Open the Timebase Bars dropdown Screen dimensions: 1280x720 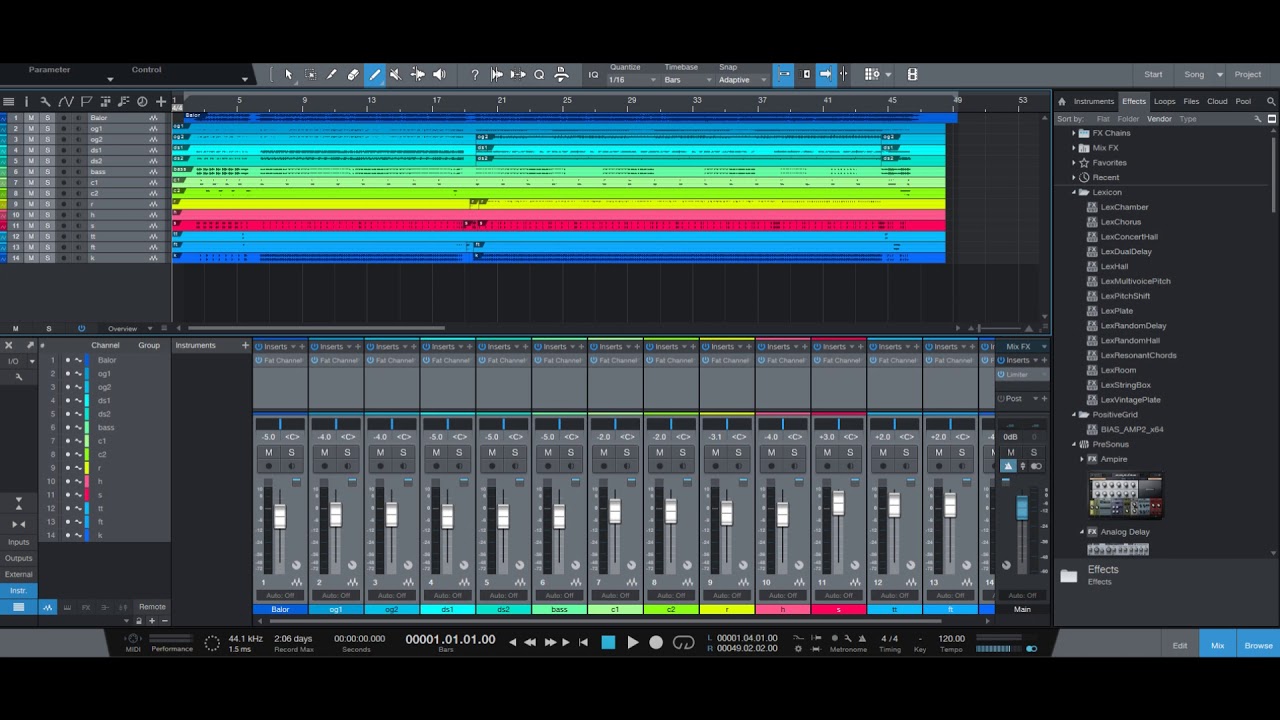[689, 80]
